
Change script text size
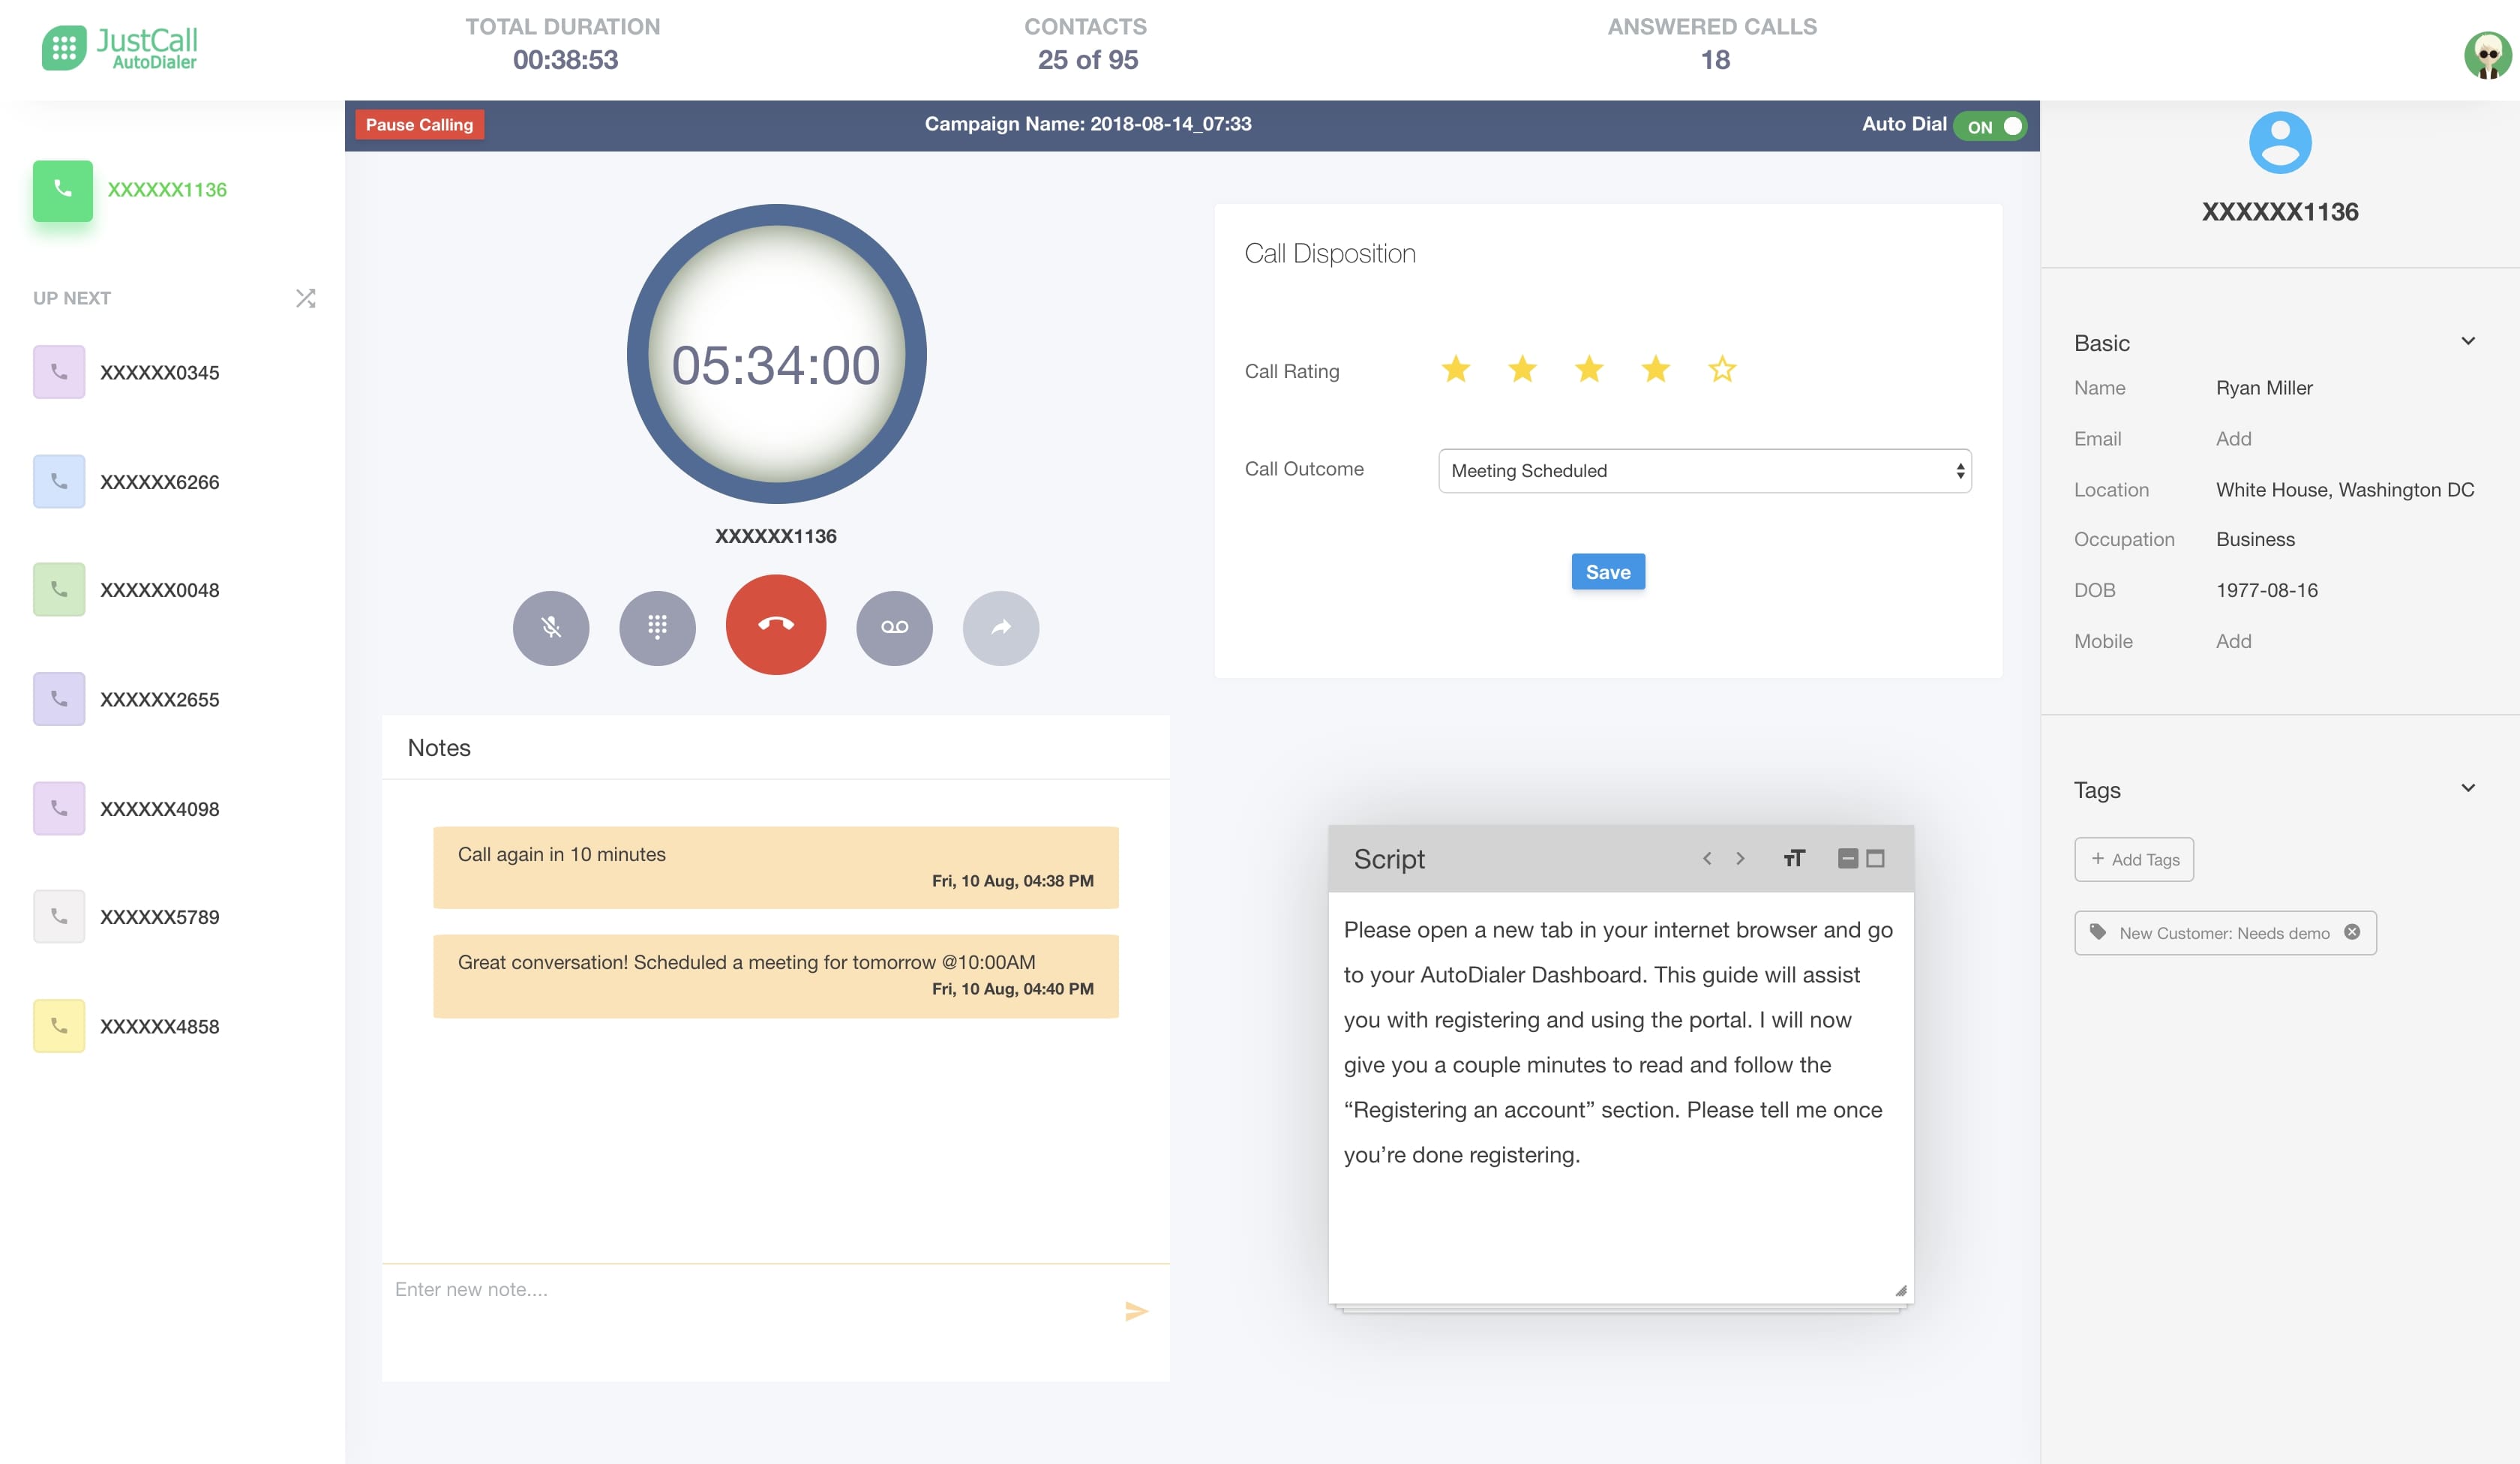click(x=1794, y=858)
